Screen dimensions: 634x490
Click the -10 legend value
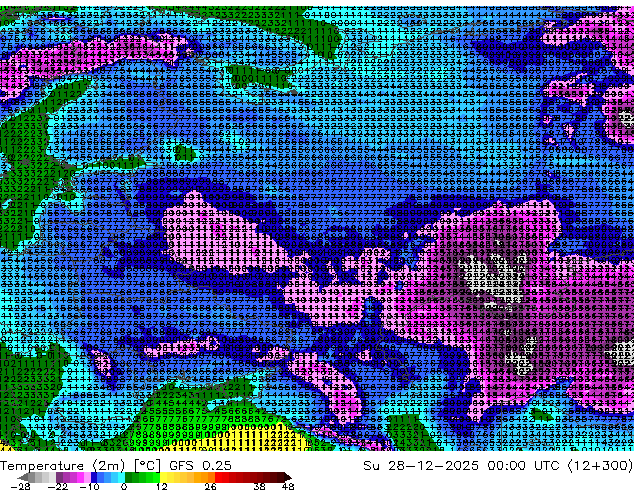pos(89,486)
